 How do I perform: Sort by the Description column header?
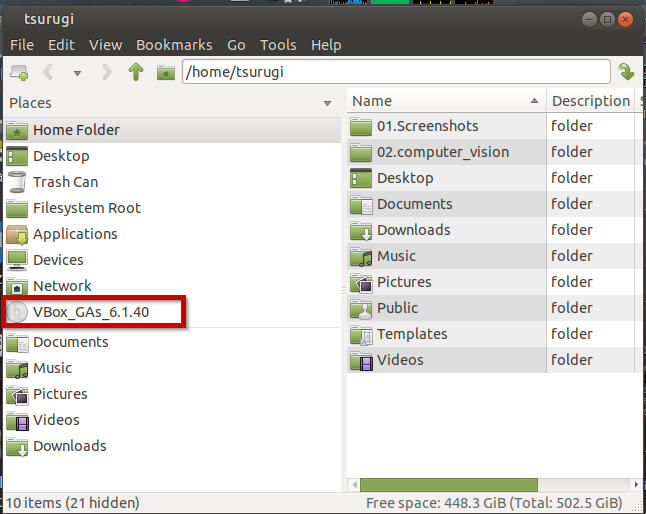pyautogui.click(x=591, y=101)
